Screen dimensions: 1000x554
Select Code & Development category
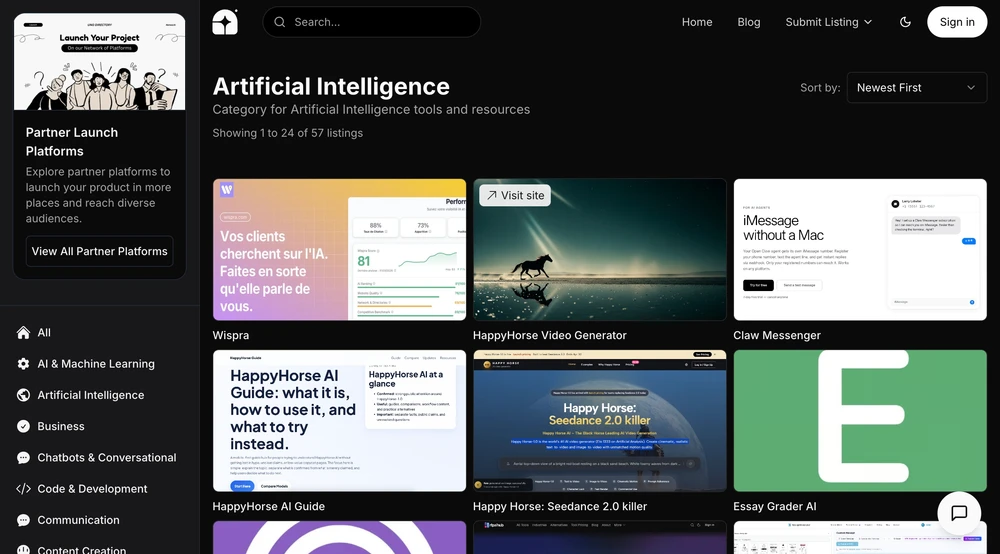tap(92, 489)
